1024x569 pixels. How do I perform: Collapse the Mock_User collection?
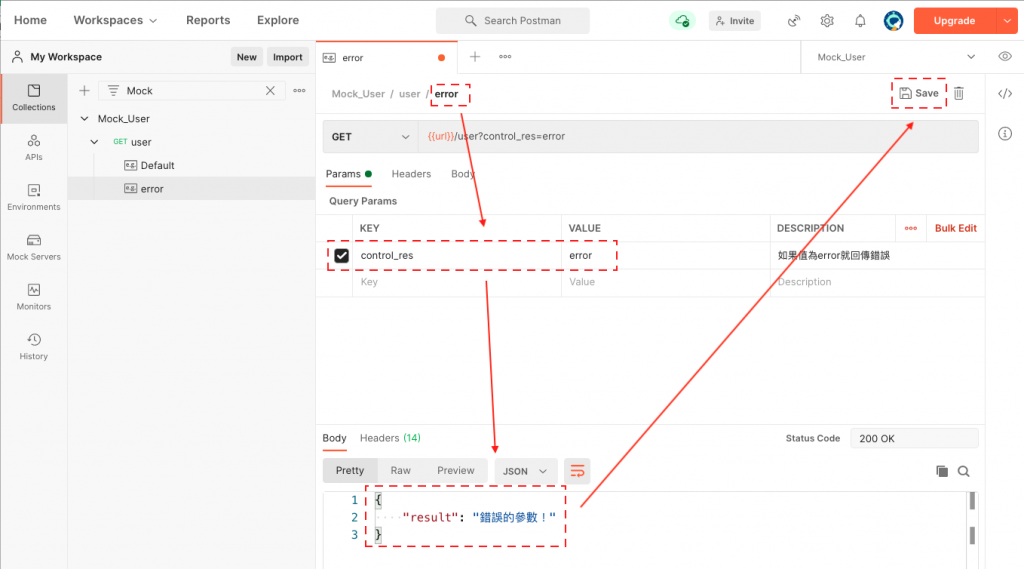[84, 118]
